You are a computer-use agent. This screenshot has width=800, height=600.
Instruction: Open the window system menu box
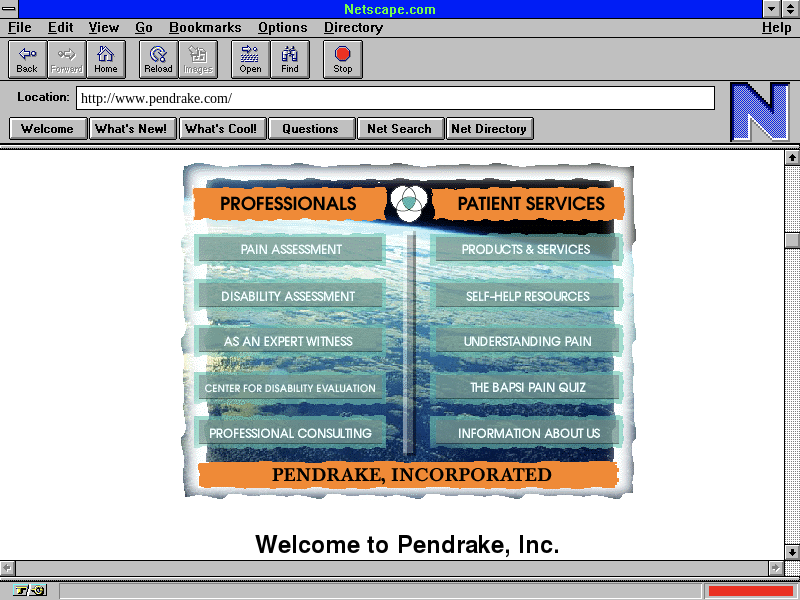coord(9,9)
